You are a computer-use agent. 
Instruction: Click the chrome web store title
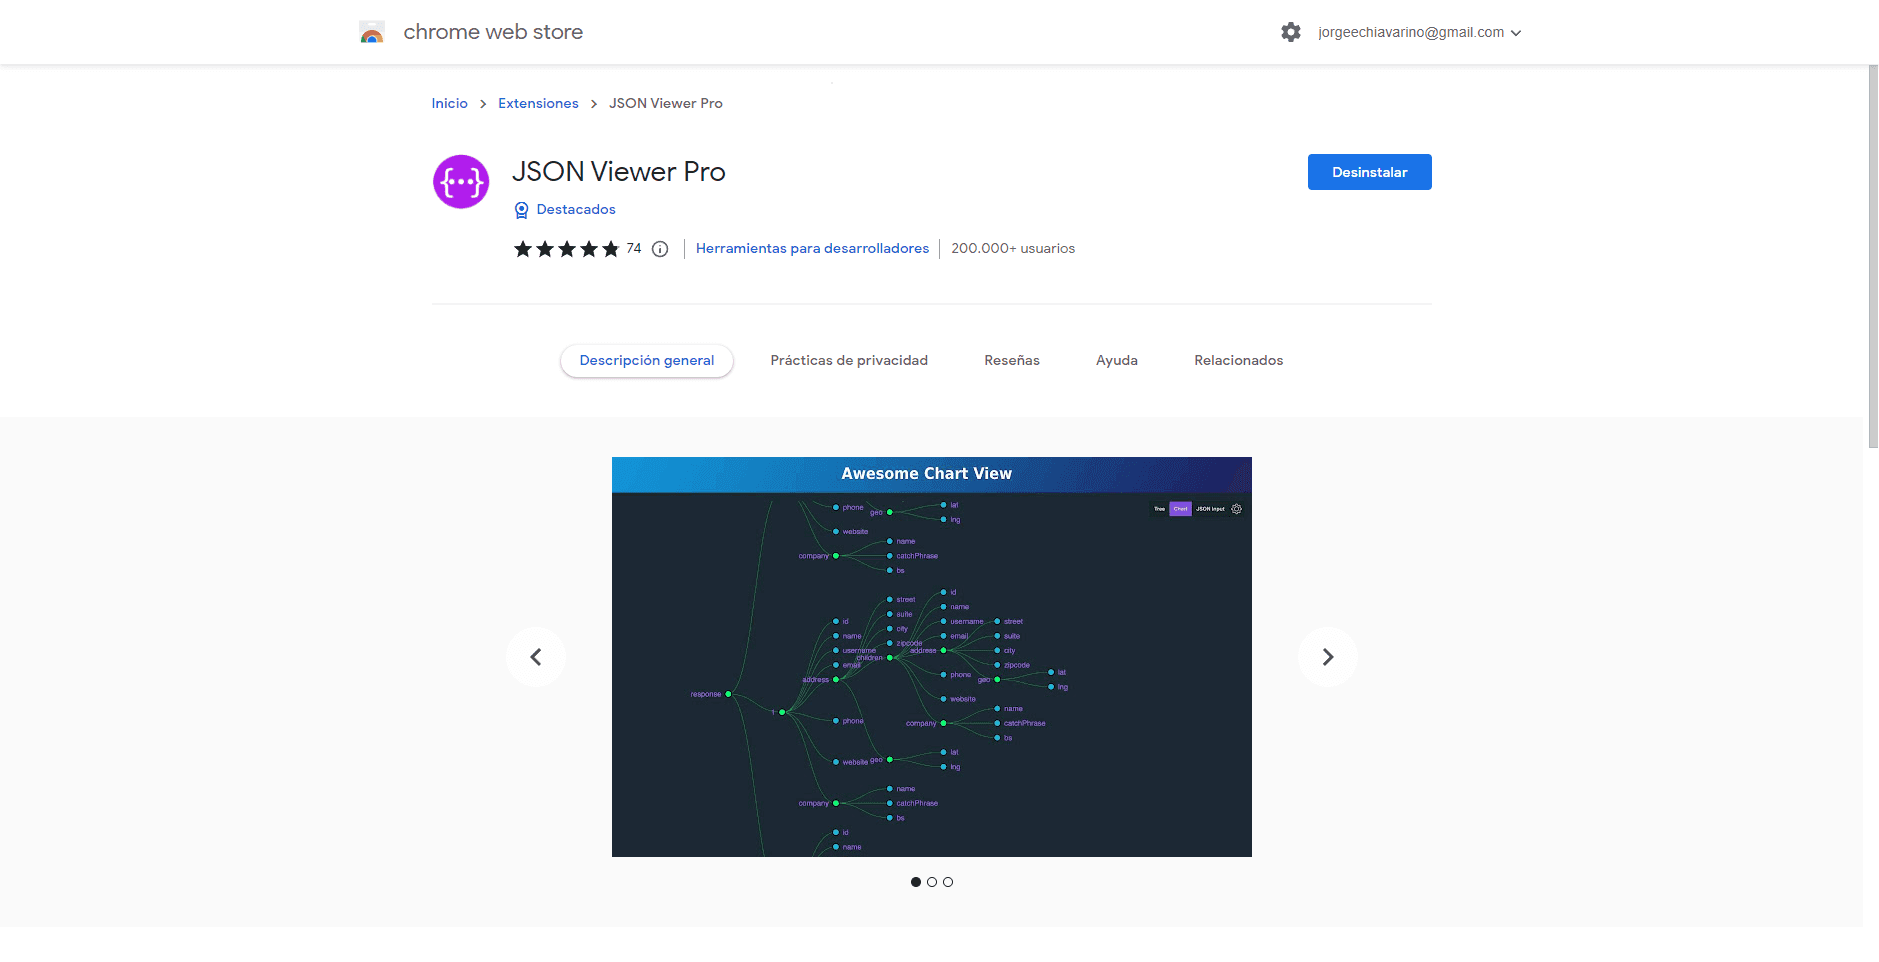click(493, 32)
